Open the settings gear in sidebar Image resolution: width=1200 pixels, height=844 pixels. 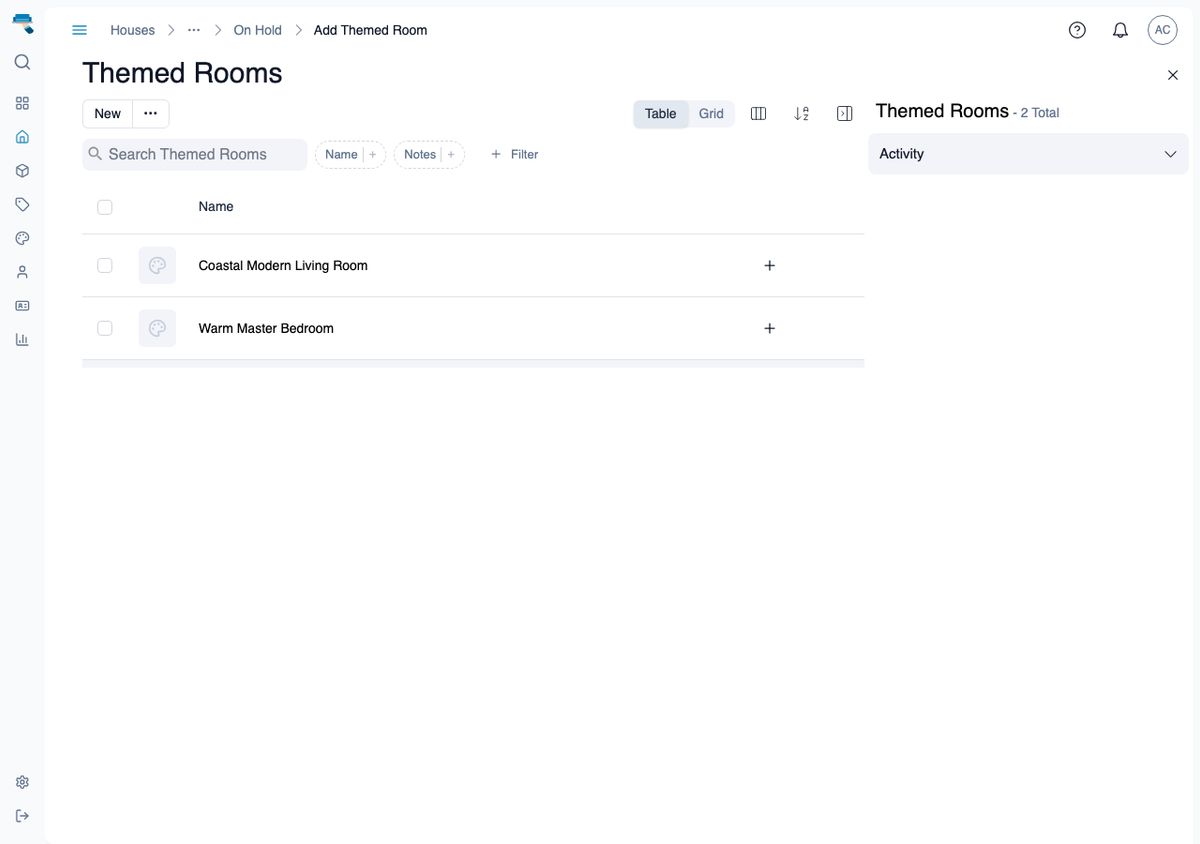[x=22, y=782]
